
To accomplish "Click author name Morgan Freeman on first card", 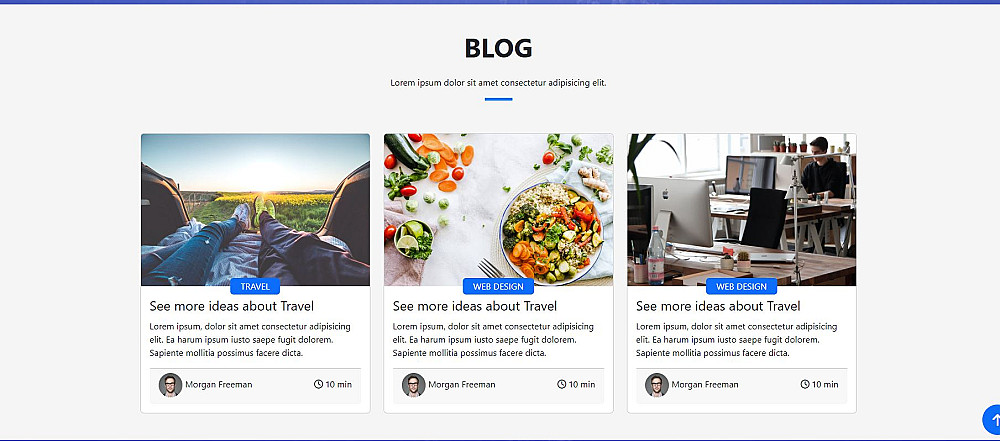I will [219, 385].
